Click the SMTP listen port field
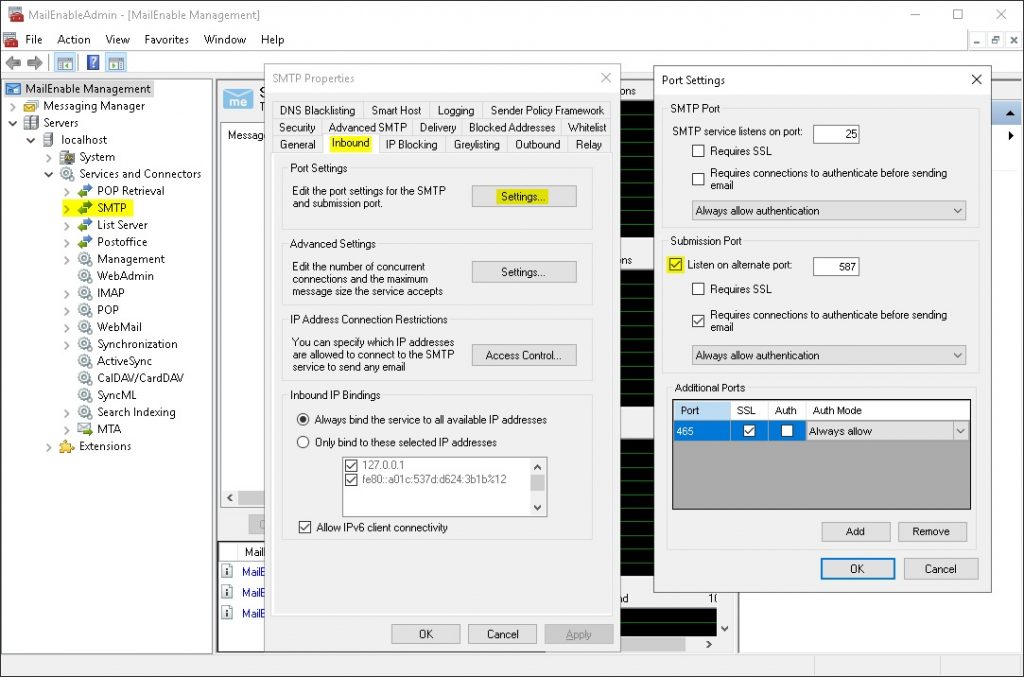The height and width of the screenshot is (677, 1024). coord(835,134)
